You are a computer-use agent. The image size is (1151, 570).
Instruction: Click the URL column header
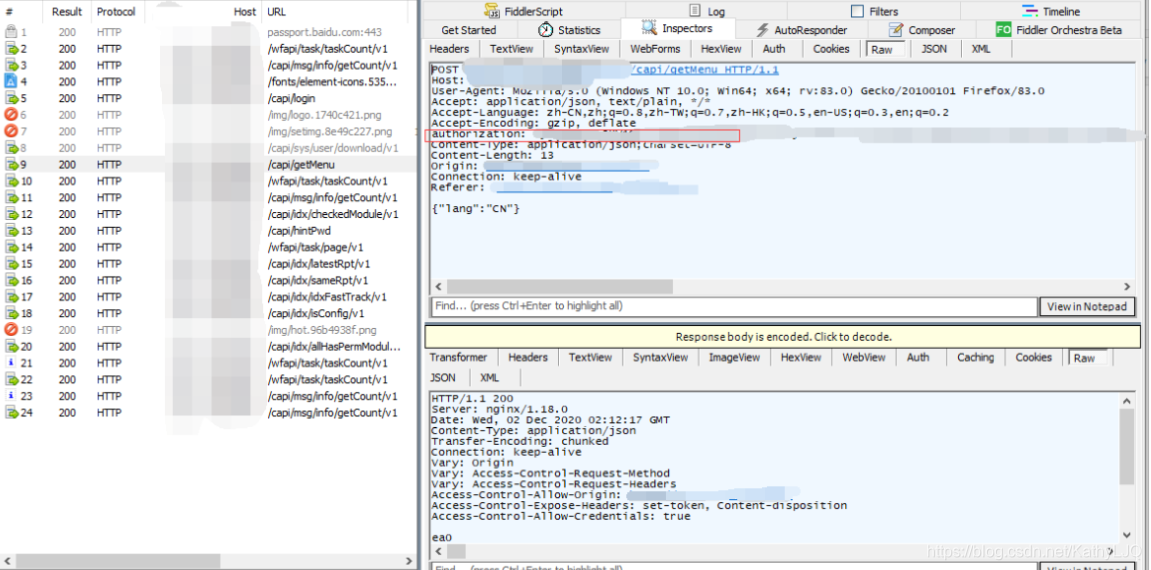click(277, 12)
